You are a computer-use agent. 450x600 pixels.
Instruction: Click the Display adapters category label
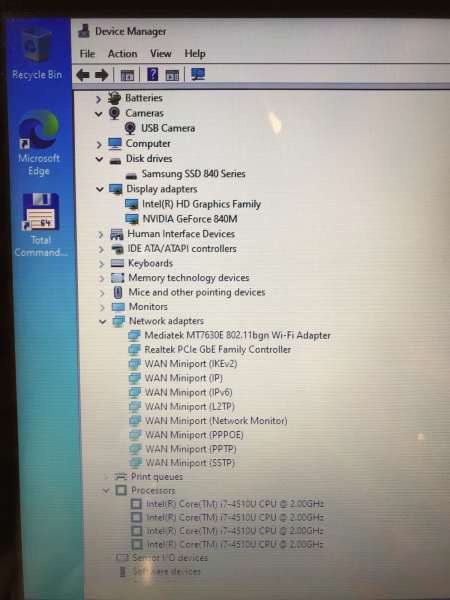coord(162,189)
